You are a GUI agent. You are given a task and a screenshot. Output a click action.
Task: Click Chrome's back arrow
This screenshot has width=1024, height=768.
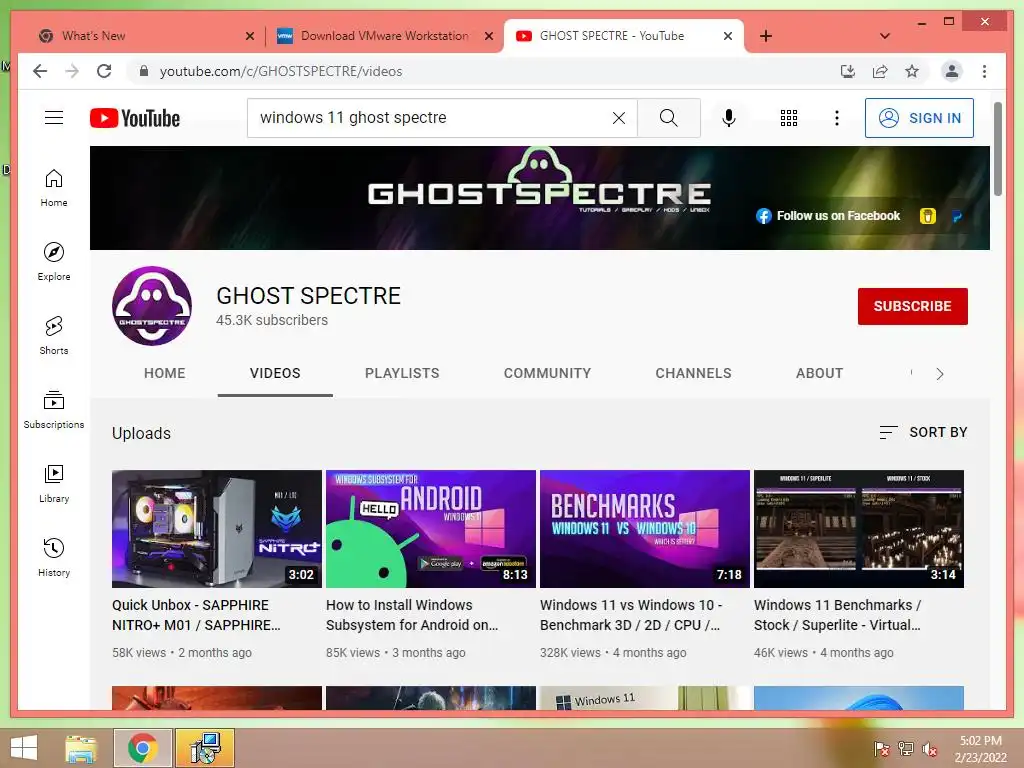pos(40,71)
